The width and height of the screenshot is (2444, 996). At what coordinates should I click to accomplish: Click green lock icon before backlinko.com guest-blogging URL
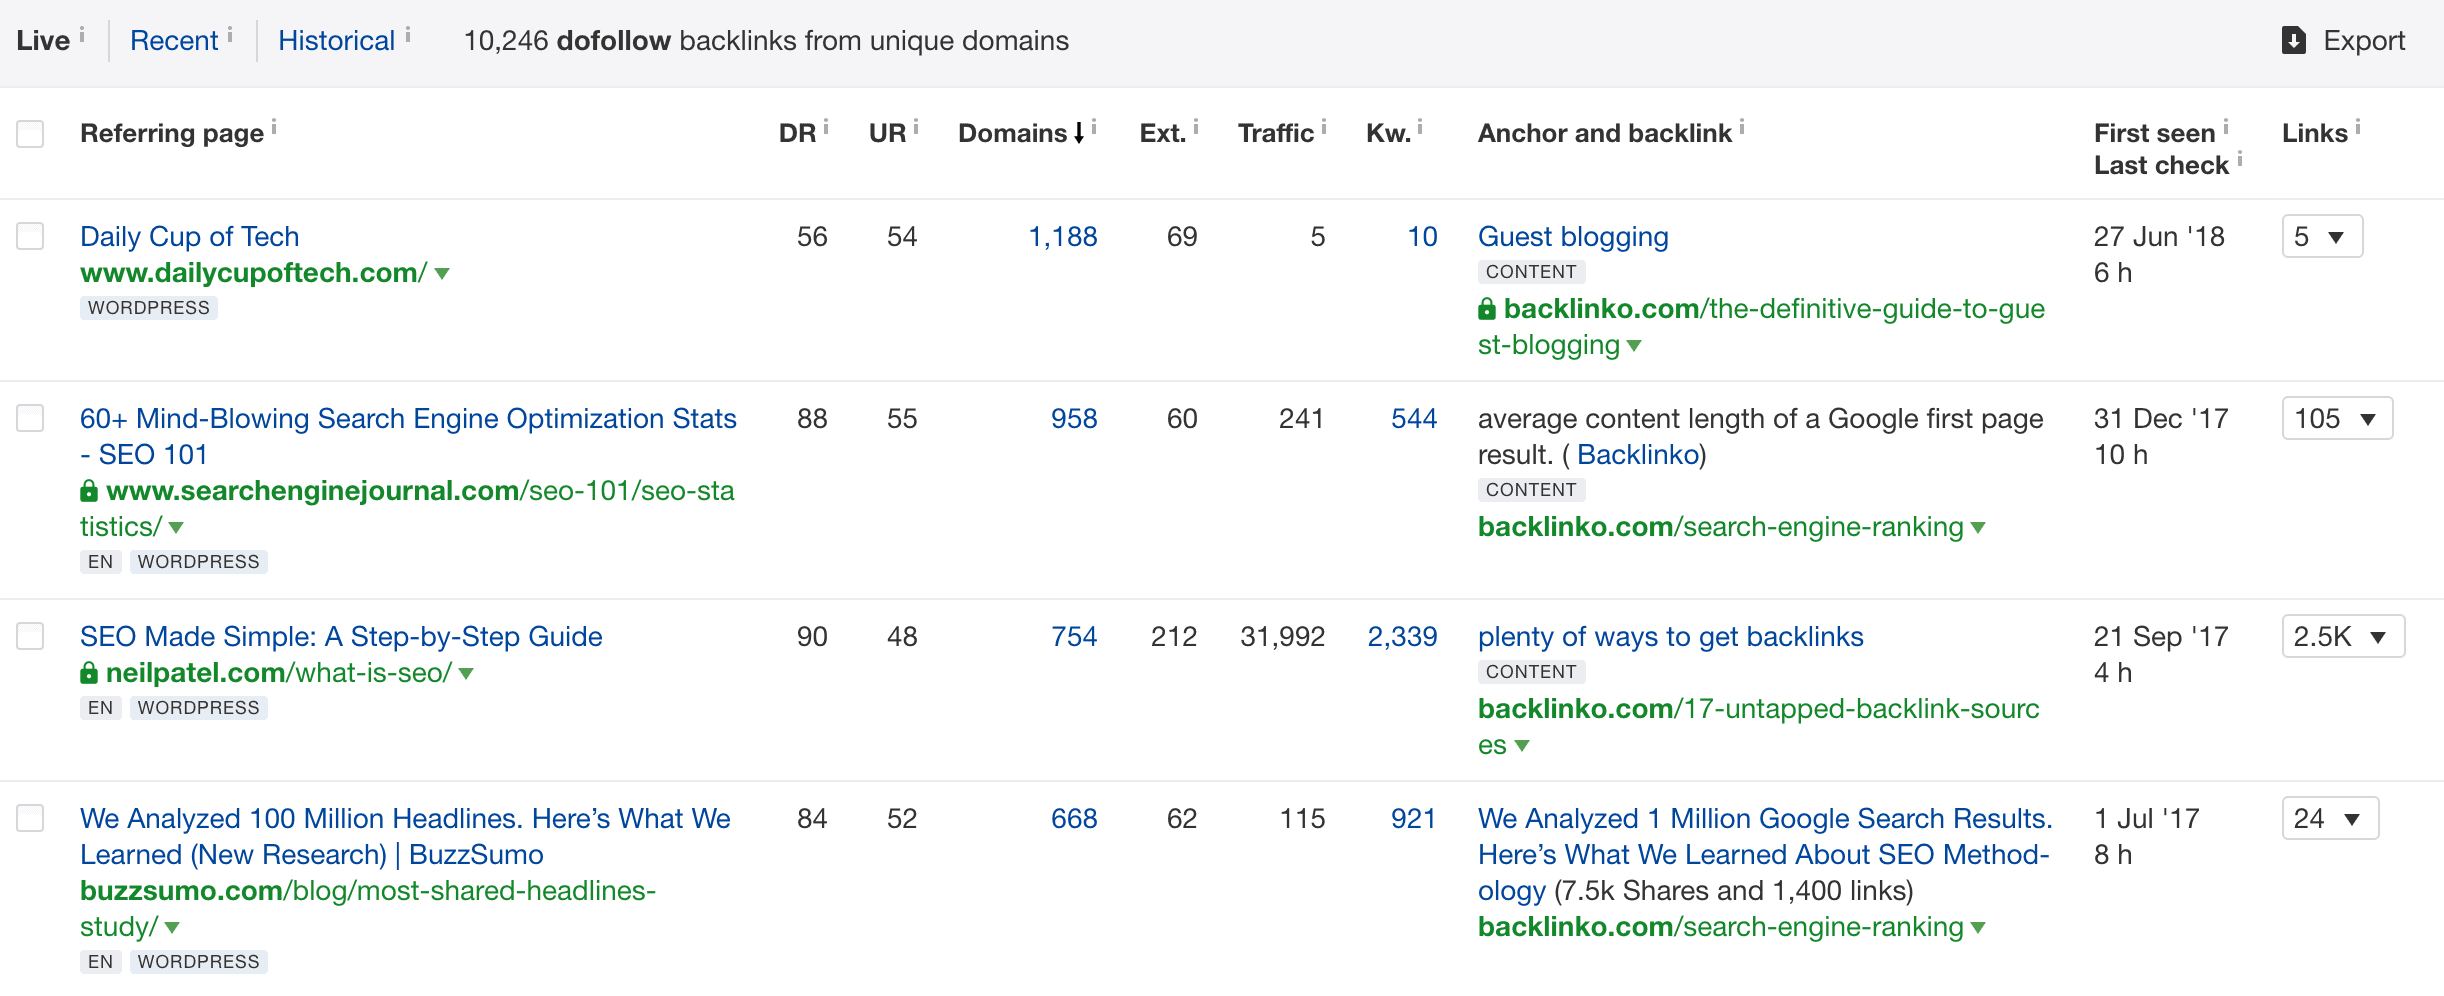tap(1487, 308)
